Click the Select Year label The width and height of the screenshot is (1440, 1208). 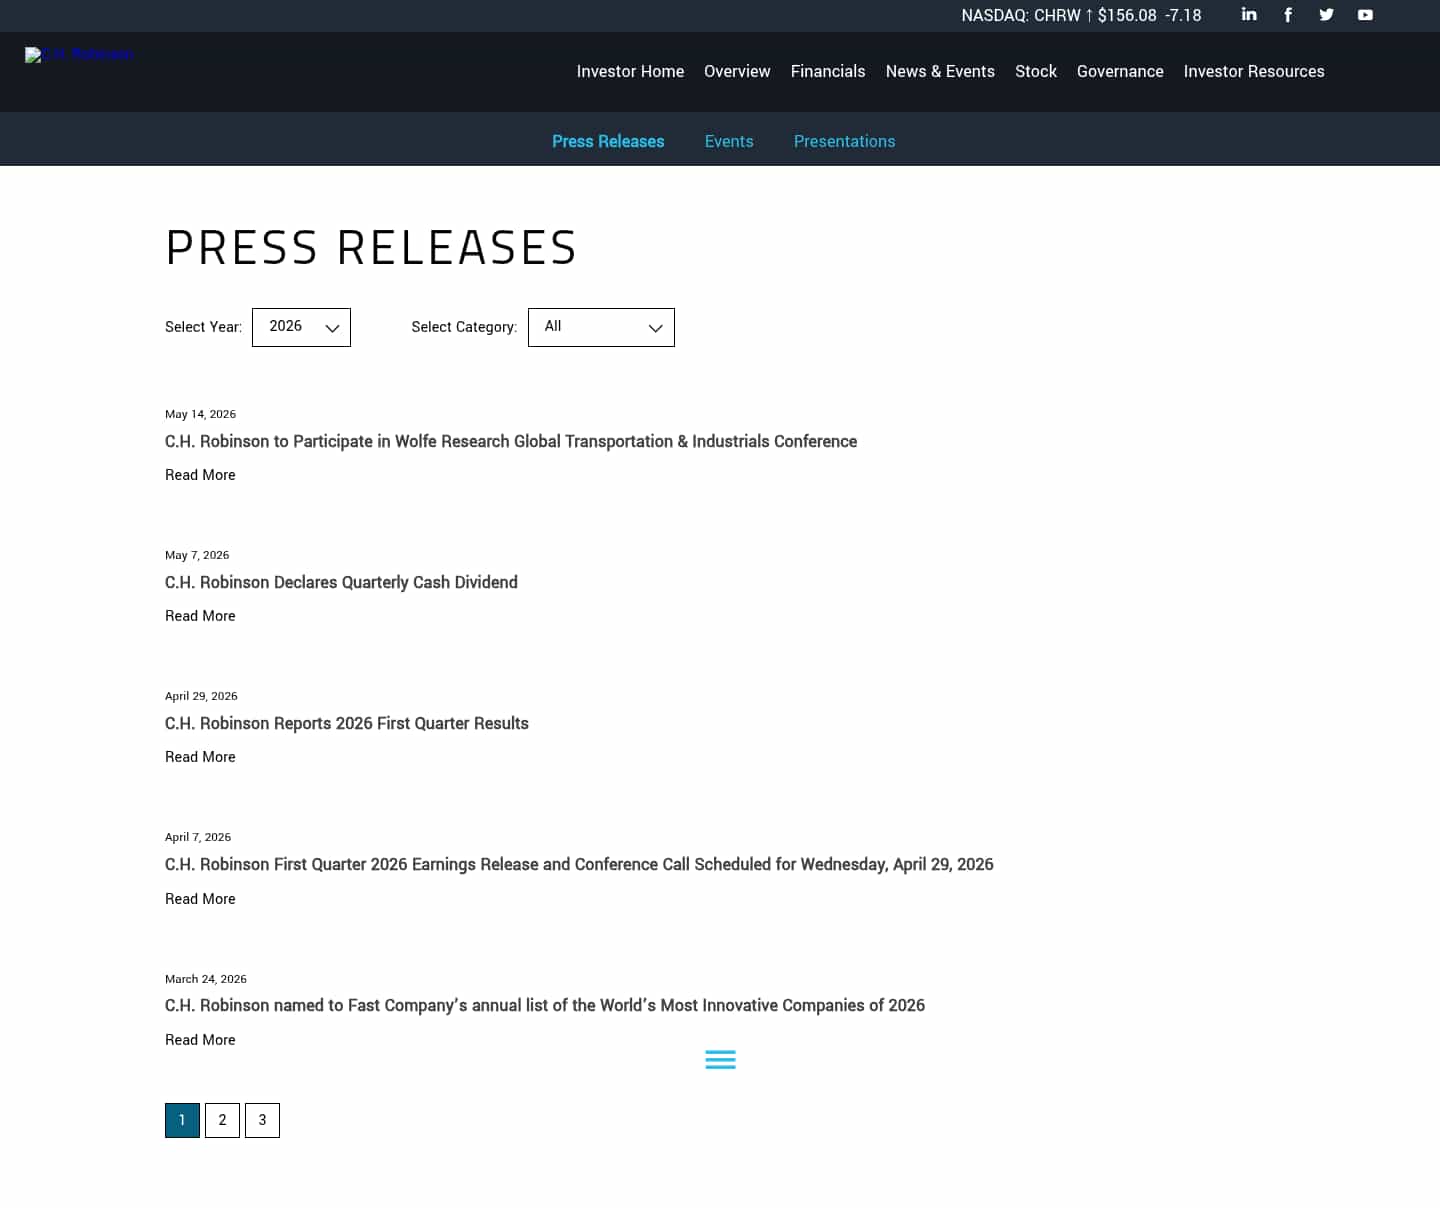[203, 327]
